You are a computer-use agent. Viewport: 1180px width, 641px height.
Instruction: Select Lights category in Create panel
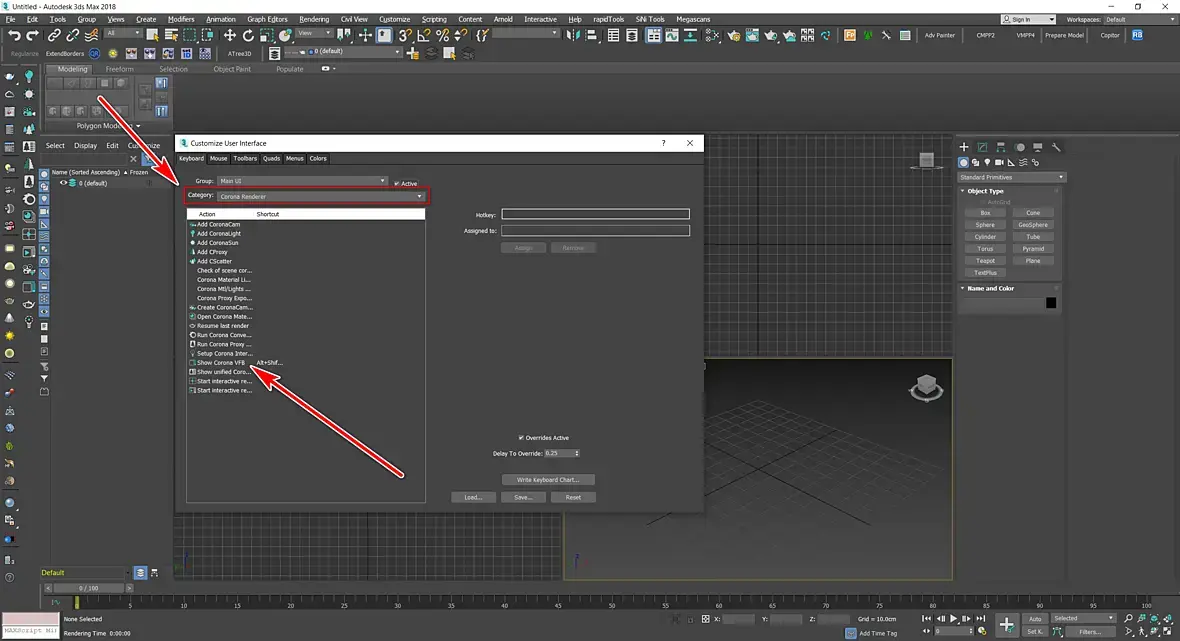[x=987, y=163]
